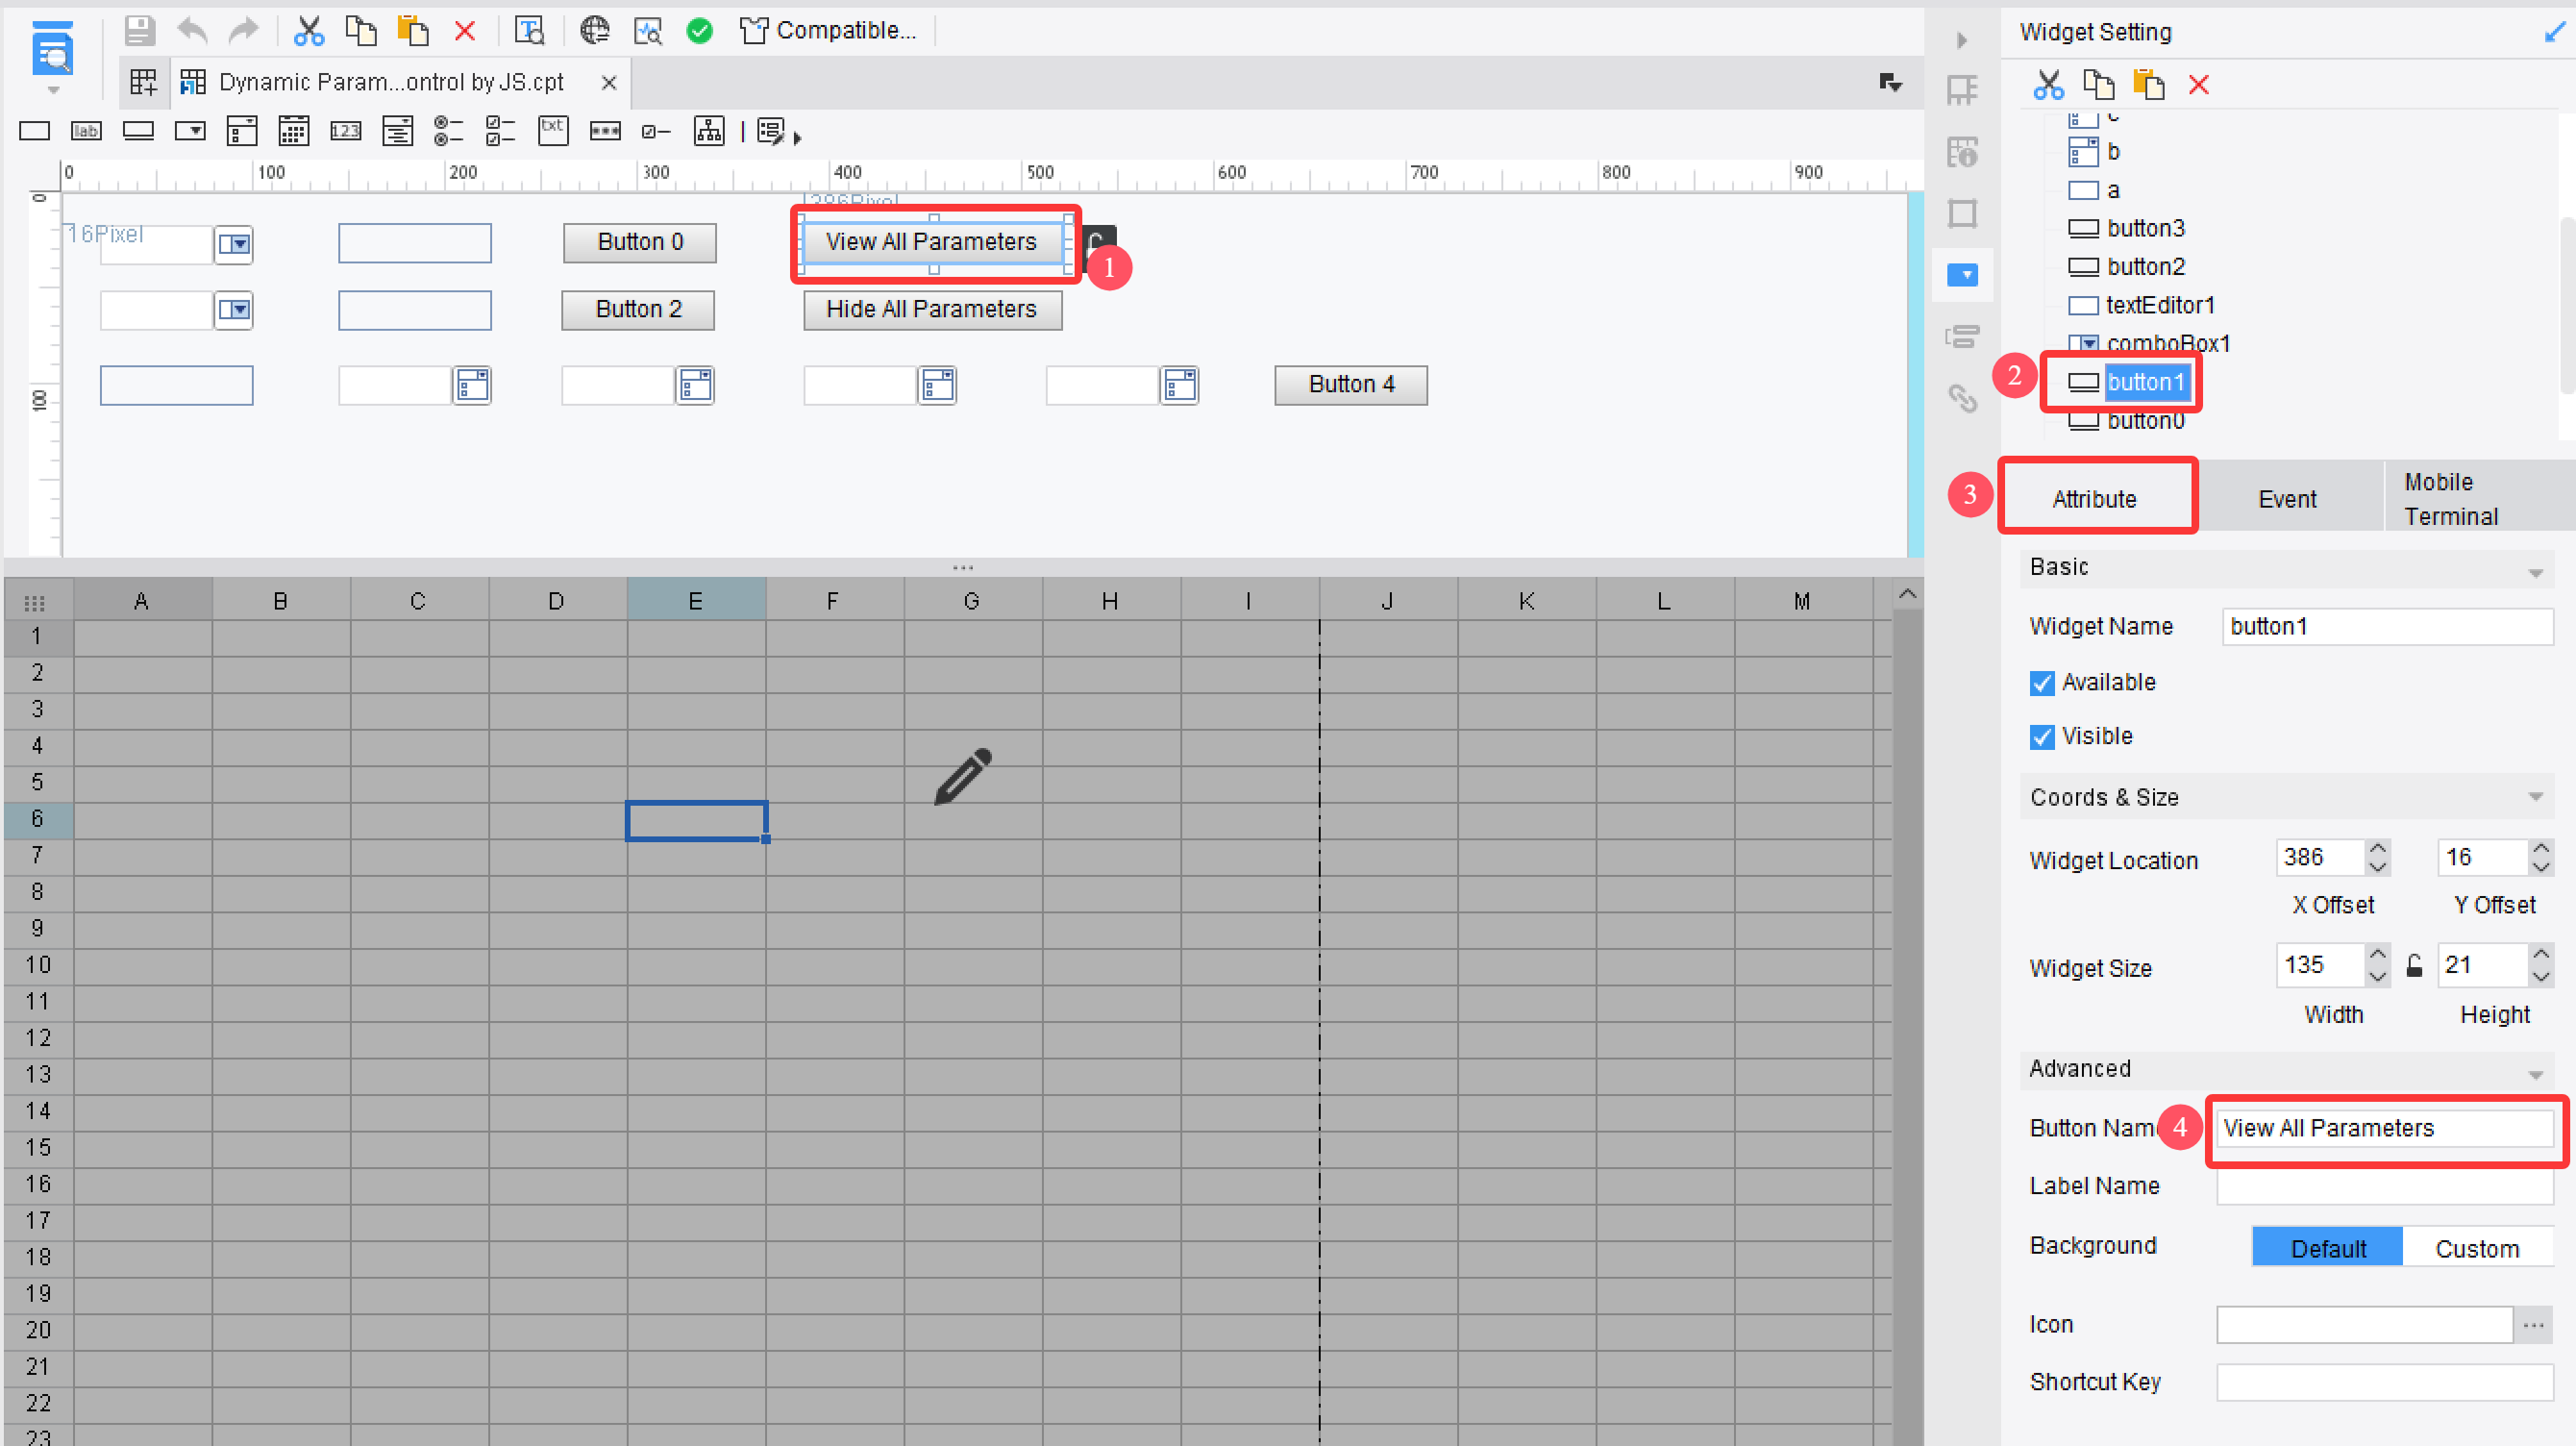This screenshot has width=2576, height=1446.
Task: Click the blue widget setting icon in side strip
Action: click(1962, 275)
